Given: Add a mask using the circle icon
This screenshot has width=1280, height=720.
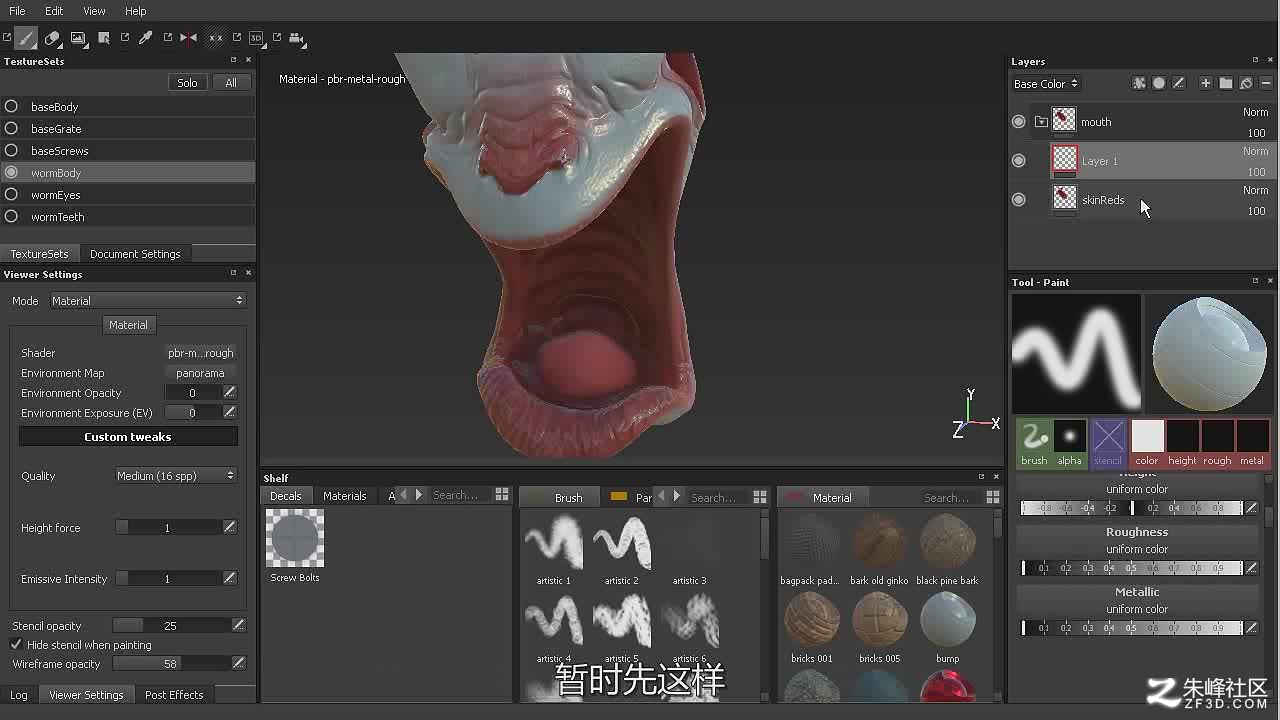Looking at the screenshot, I should pos(1159,83).
